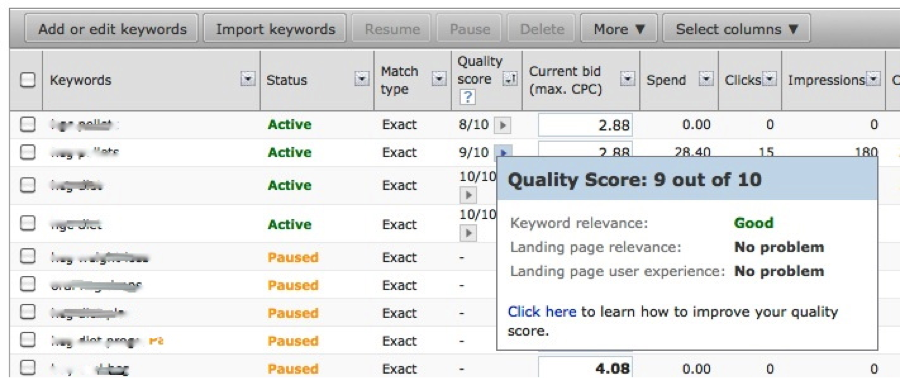900x378 pixels.
Task: Open the Status column filter arrow
Action: [362, 80]
